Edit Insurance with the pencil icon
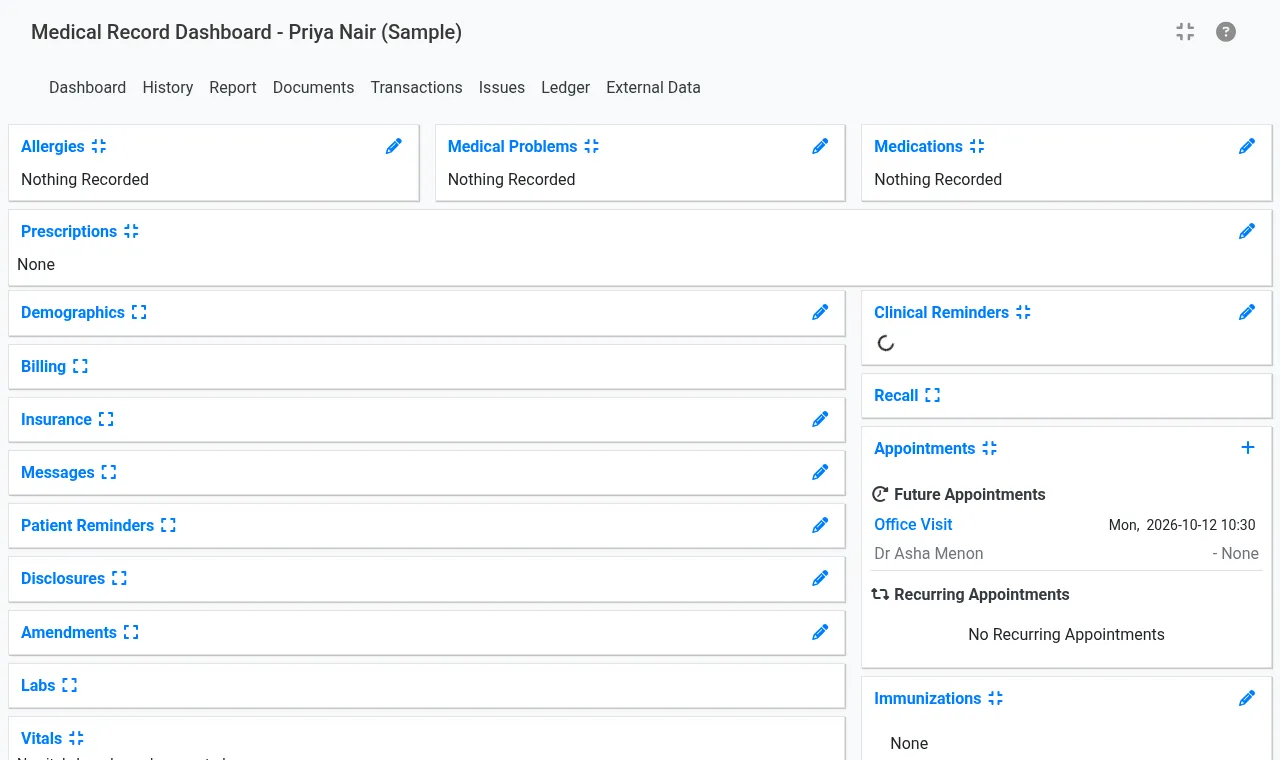The width and height of the screenshot is (1280, 760). pos(820,419)
